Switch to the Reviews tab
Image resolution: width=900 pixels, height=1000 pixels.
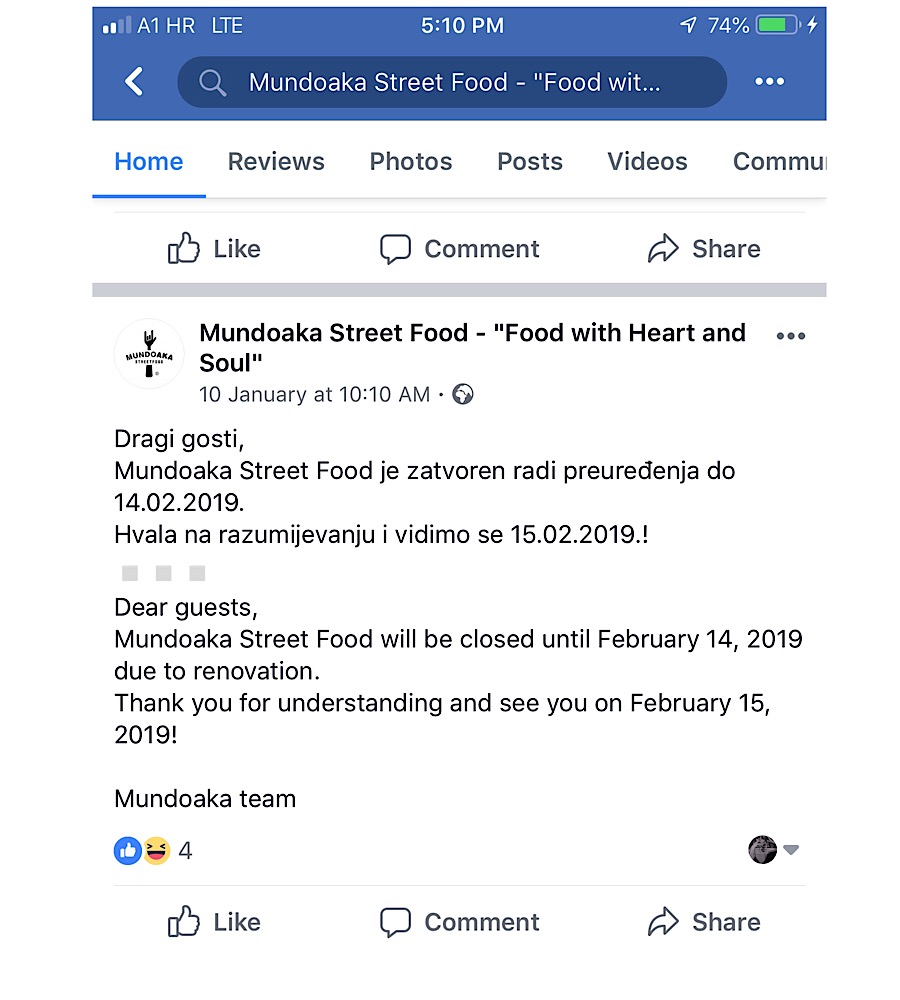pos(276,162)
